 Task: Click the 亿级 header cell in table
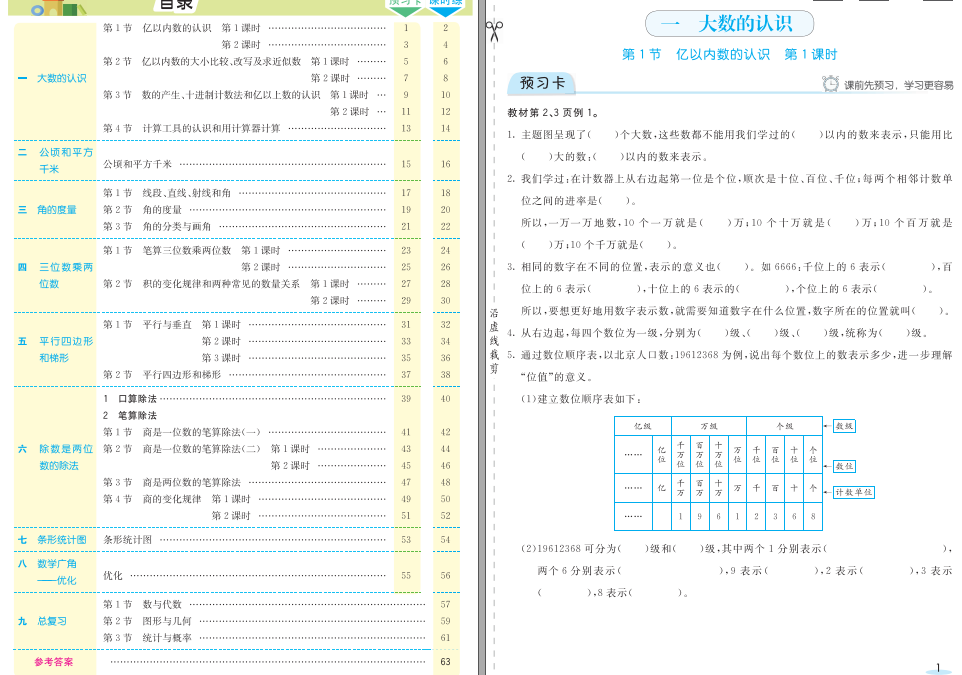point(642,426)
